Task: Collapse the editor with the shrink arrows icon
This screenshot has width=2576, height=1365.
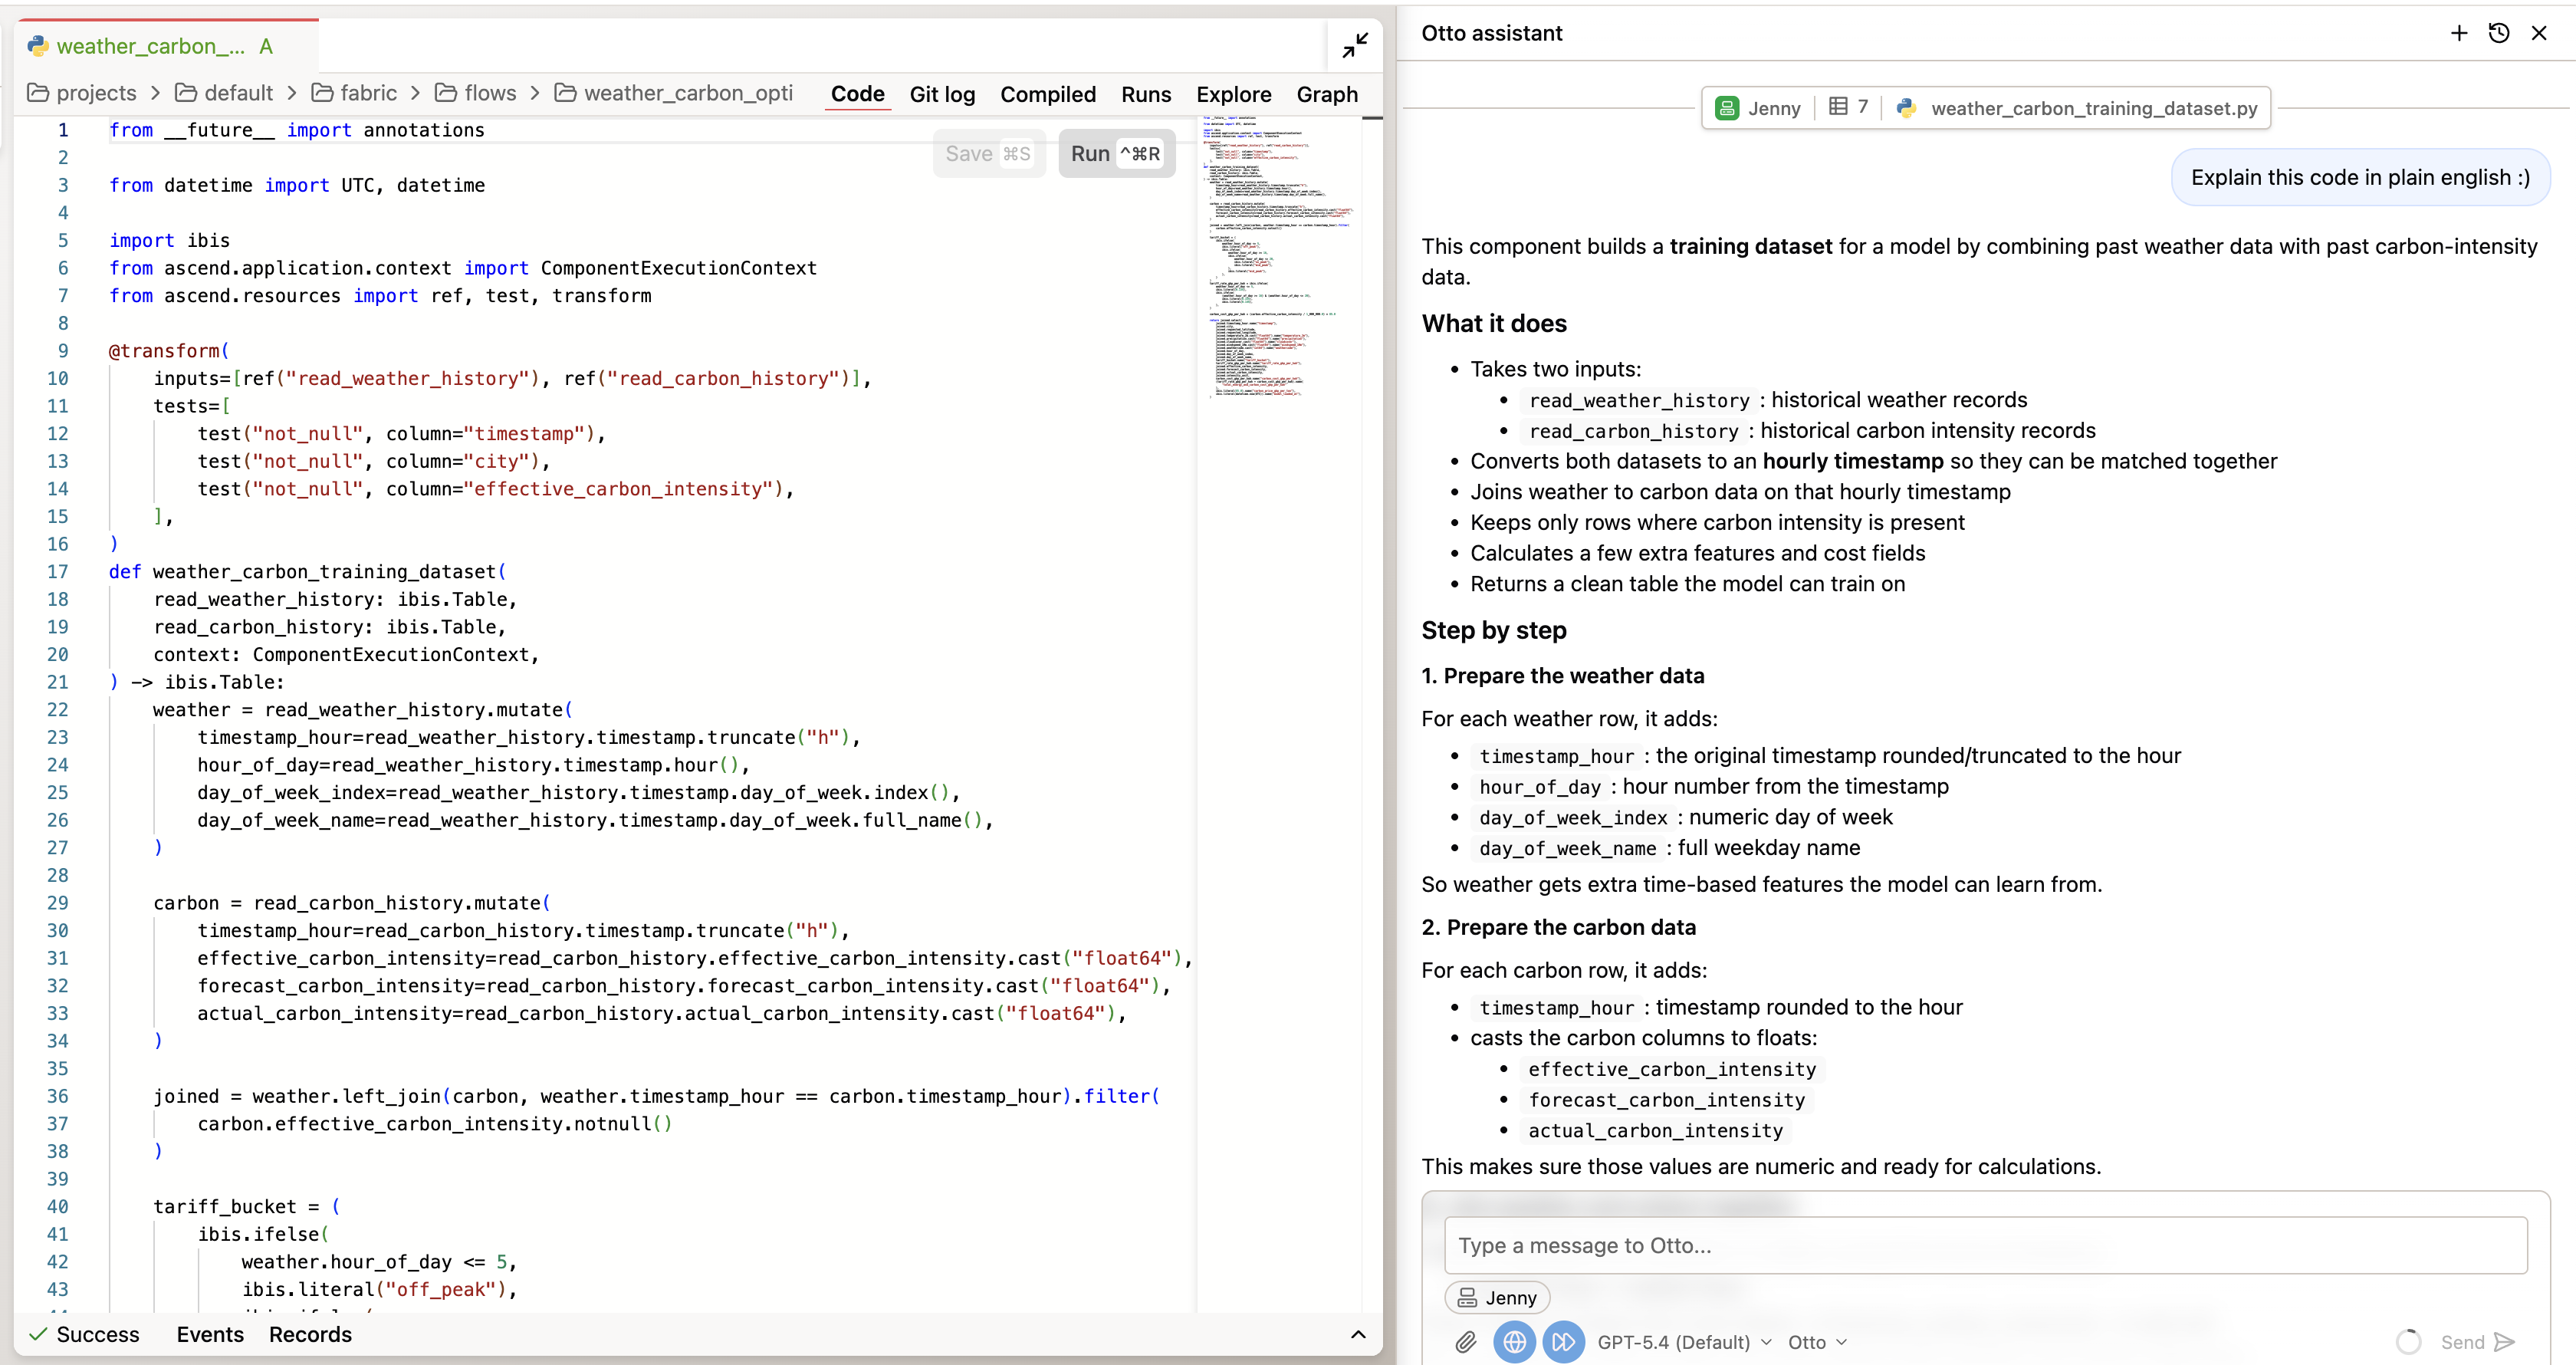Action: pos(1355,46)
